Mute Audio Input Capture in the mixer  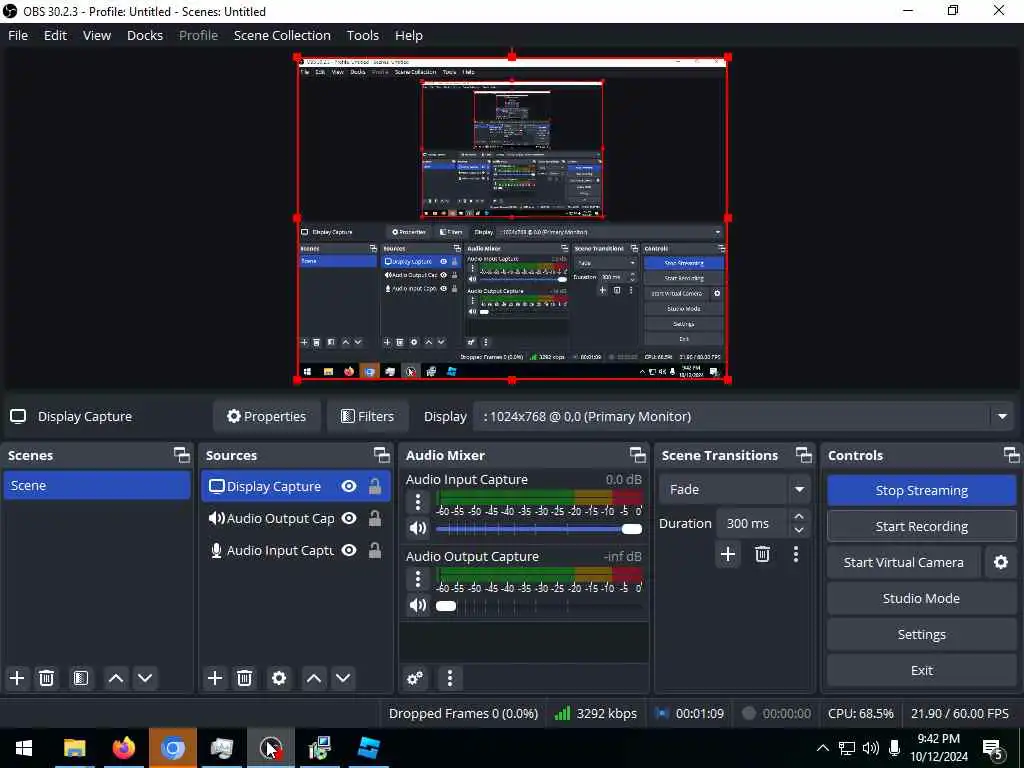tap(418, 528)
